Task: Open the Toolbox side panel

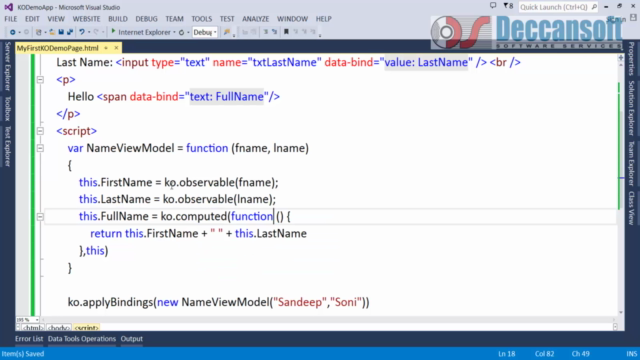Action: click(x=7, y=109)
